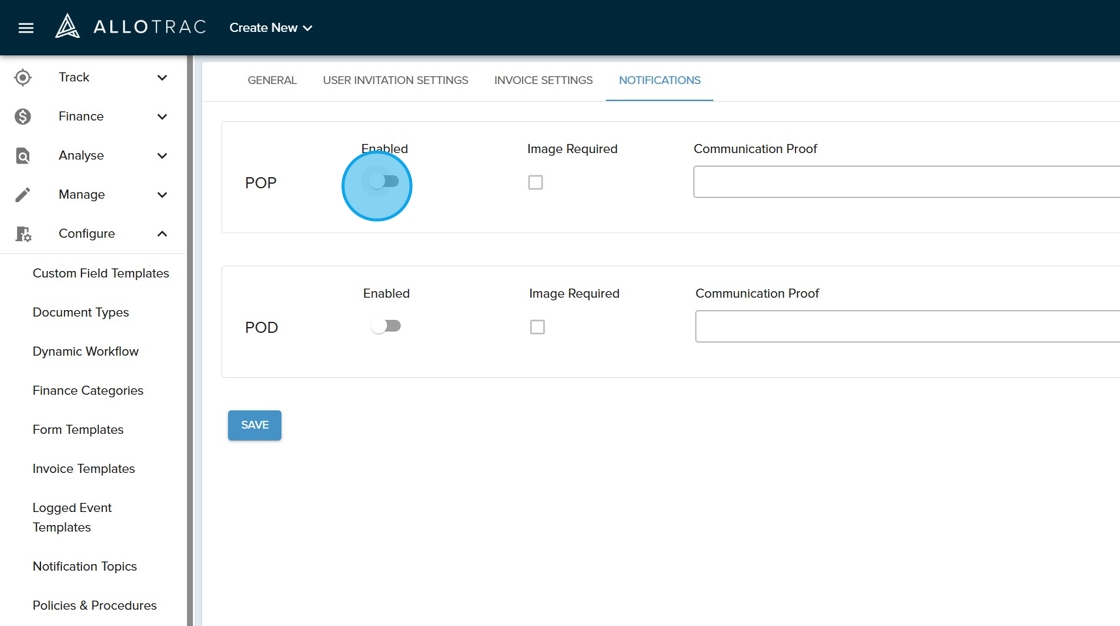Click the Allotrac logo icon
Screen dimensions: 1120x626
[x=67, y=27]
